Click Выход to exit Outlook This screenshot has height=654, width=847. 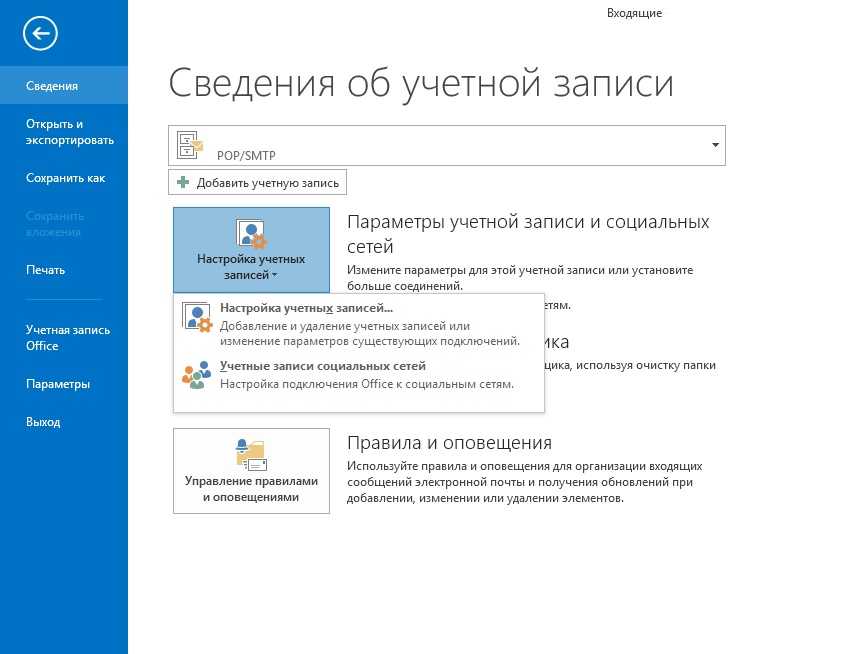click(x=43, y=422)
